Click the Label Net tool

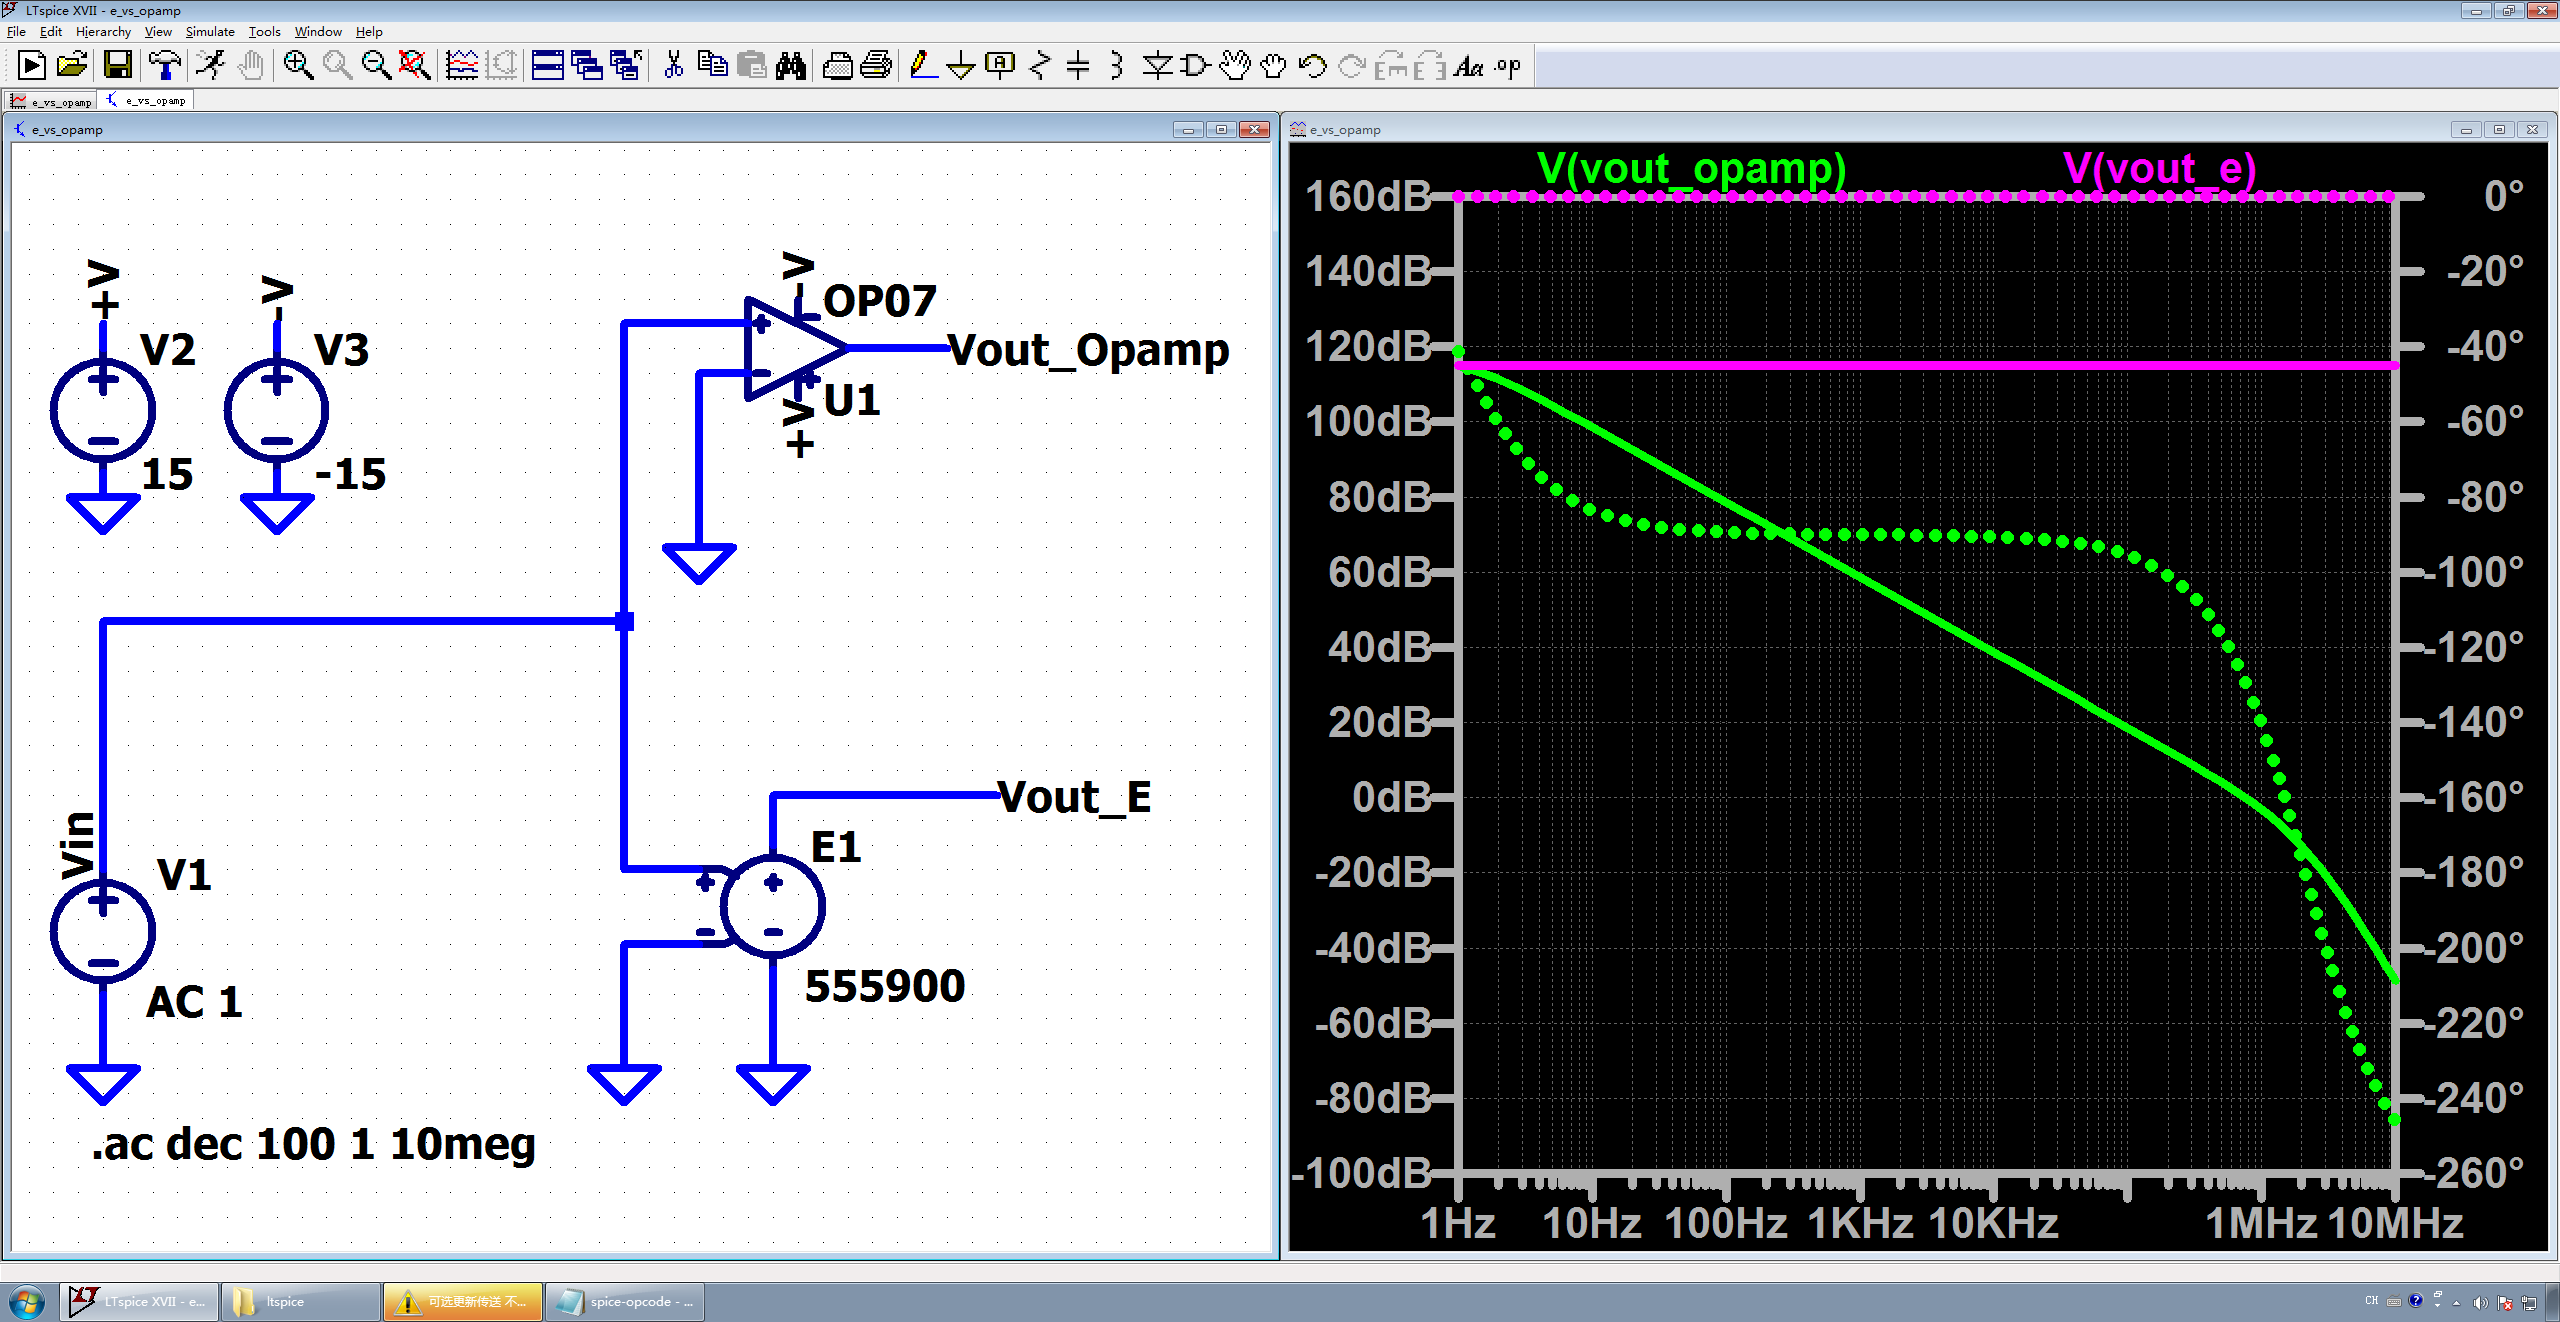tap(999, 66)
